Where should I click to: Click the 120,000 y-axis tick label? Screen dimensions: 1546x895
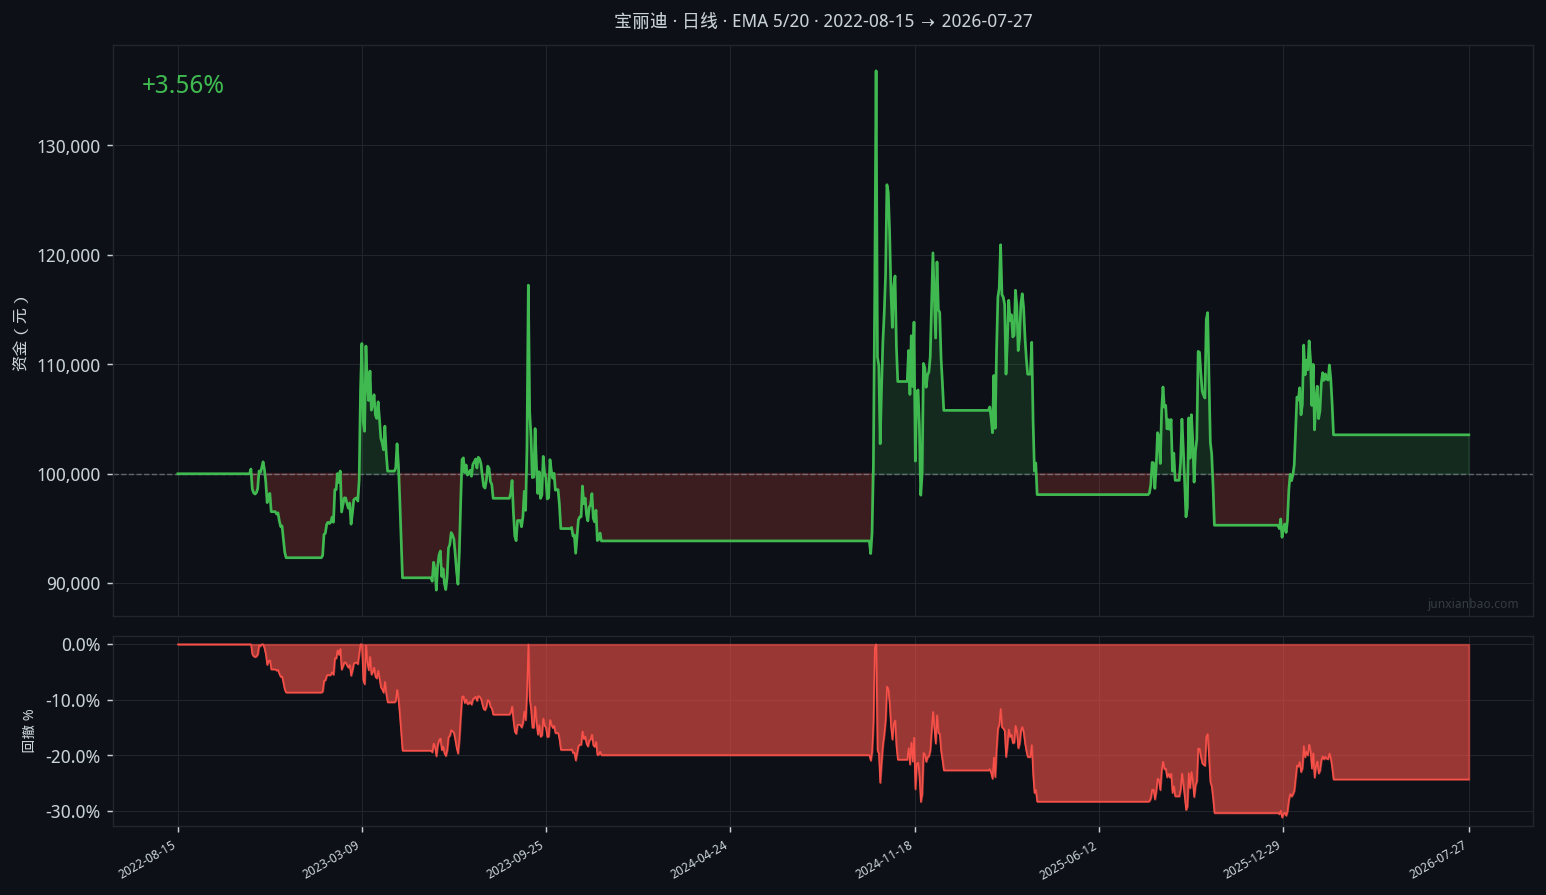point(69,256)
